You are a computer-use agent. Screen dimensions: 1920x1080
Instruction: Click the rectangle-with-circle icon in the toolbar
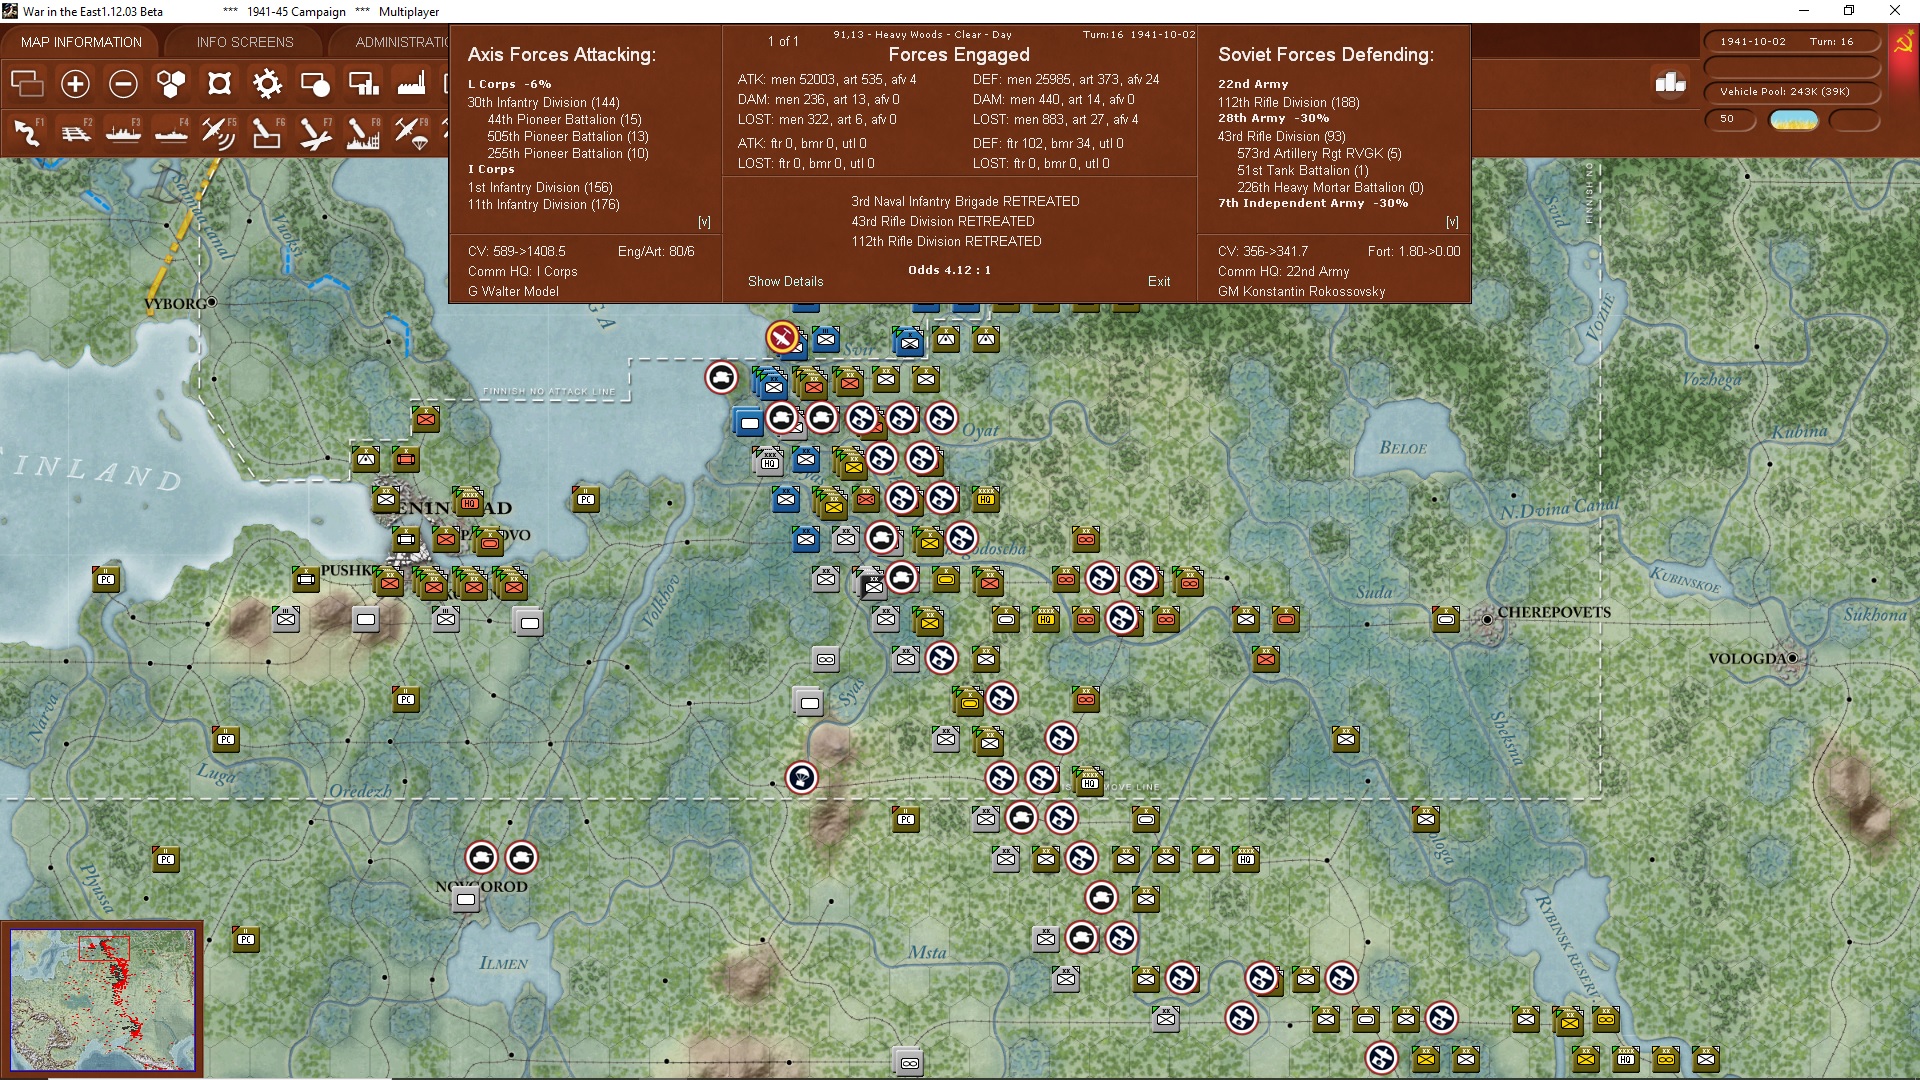315,84
